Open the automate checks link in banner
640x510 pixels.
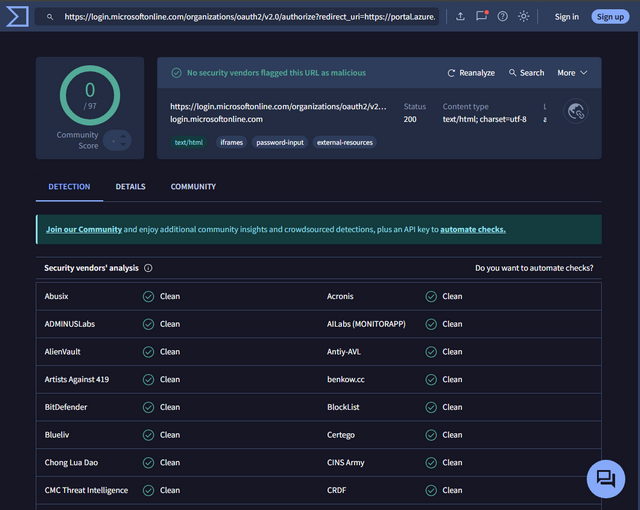tap(473, 229)
